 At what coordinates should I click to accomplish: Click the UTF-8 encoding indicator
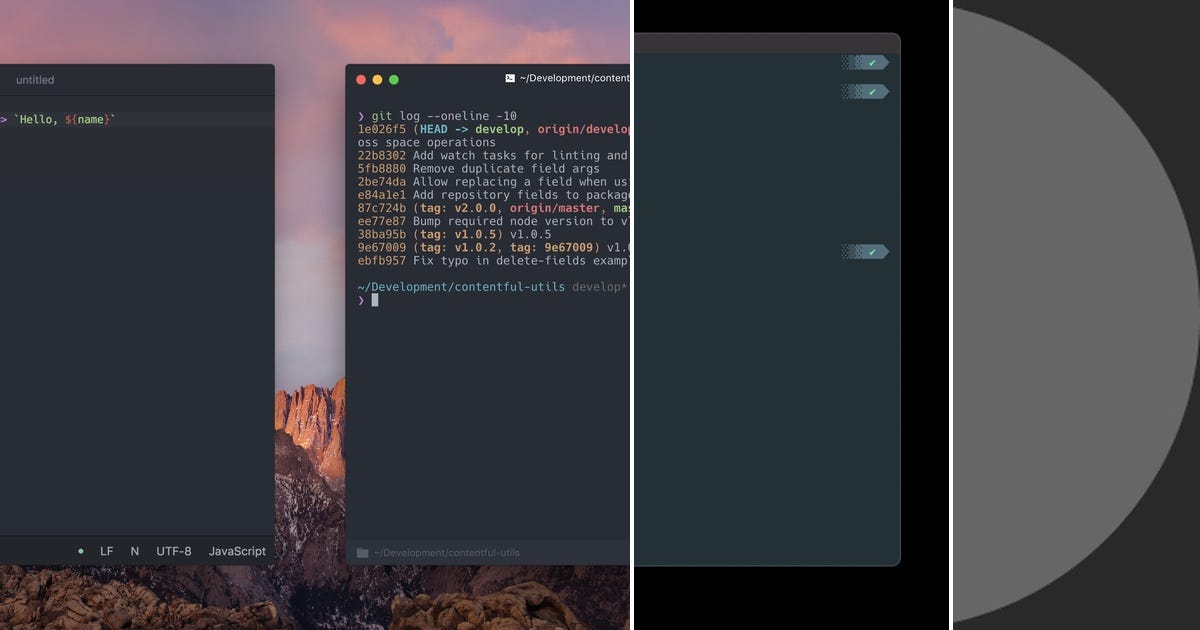tap(172, 551)
